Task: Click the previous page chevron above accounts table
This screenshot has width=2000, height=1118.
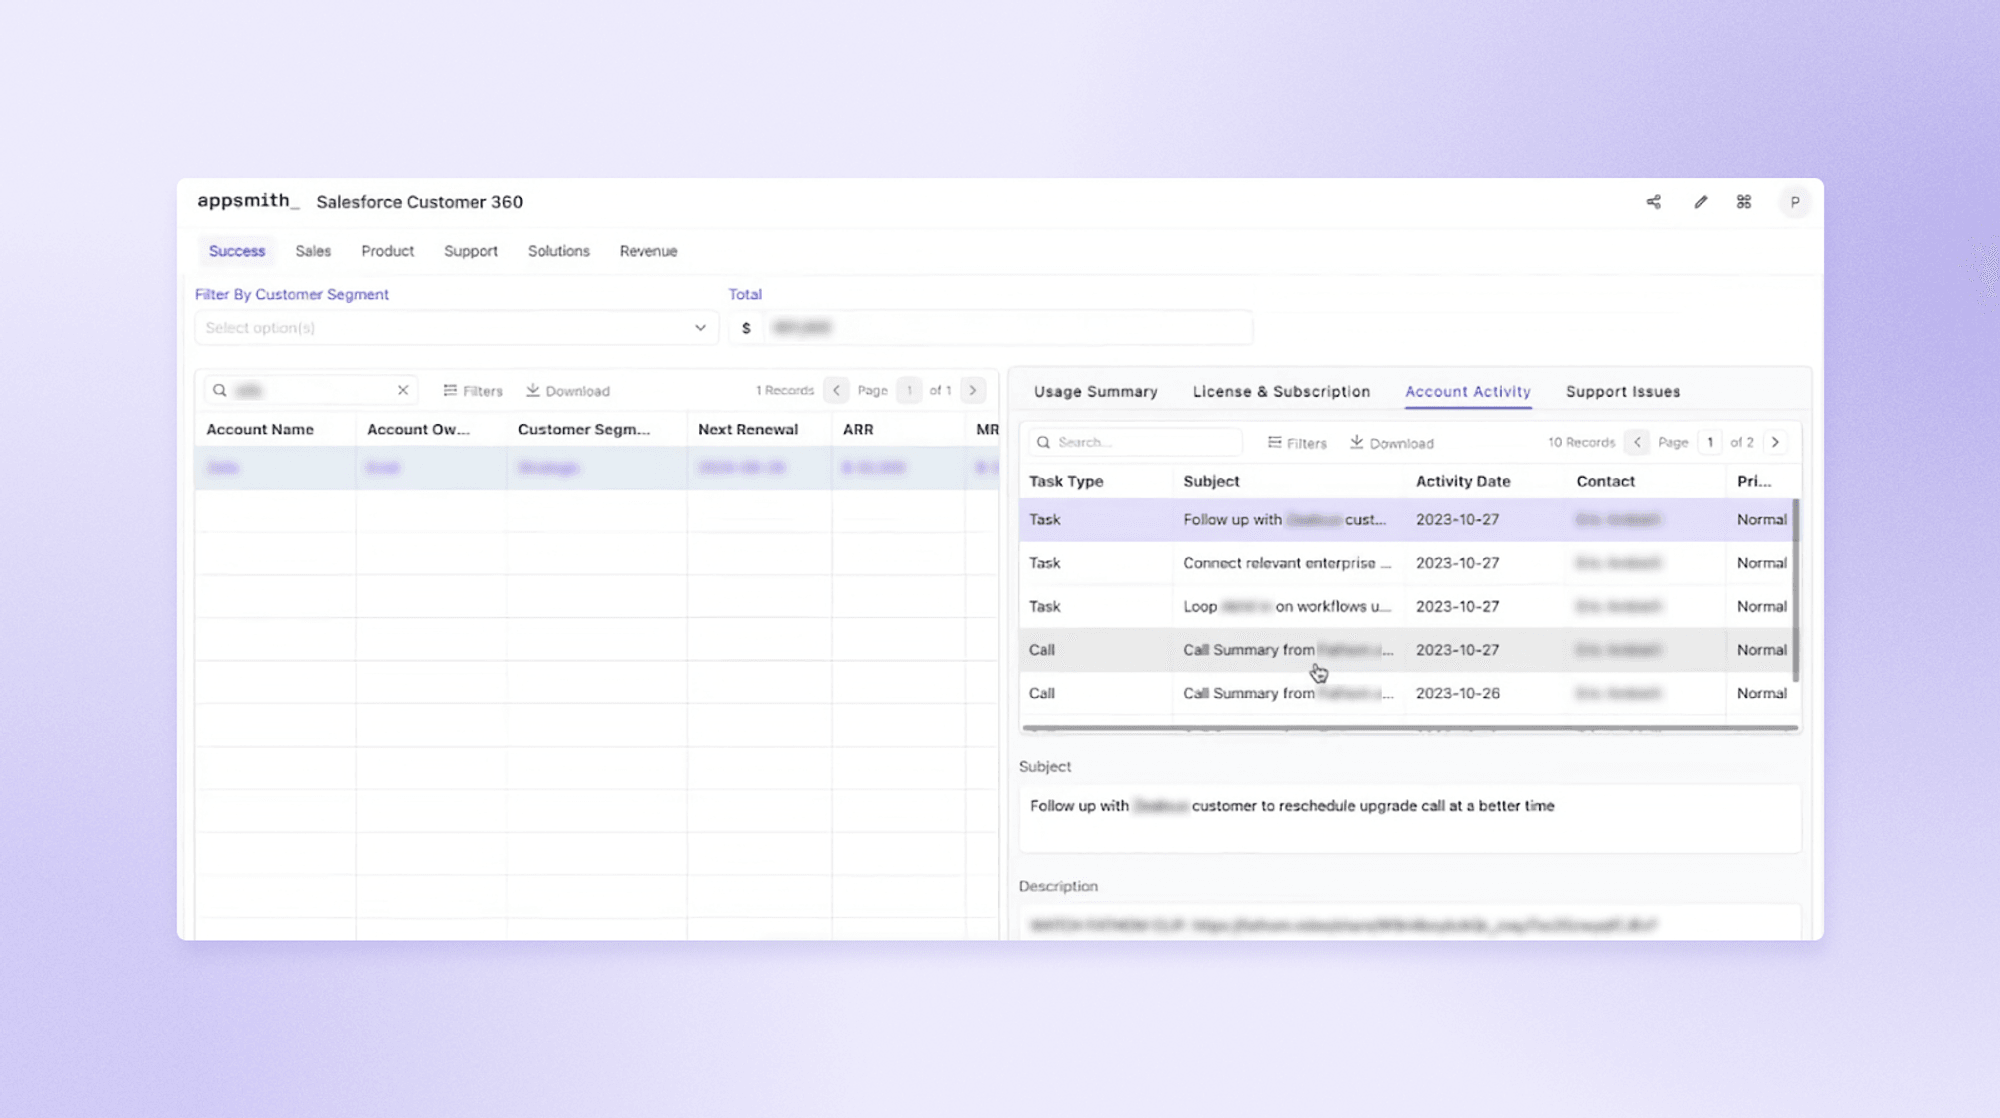Action: point(836,390)
